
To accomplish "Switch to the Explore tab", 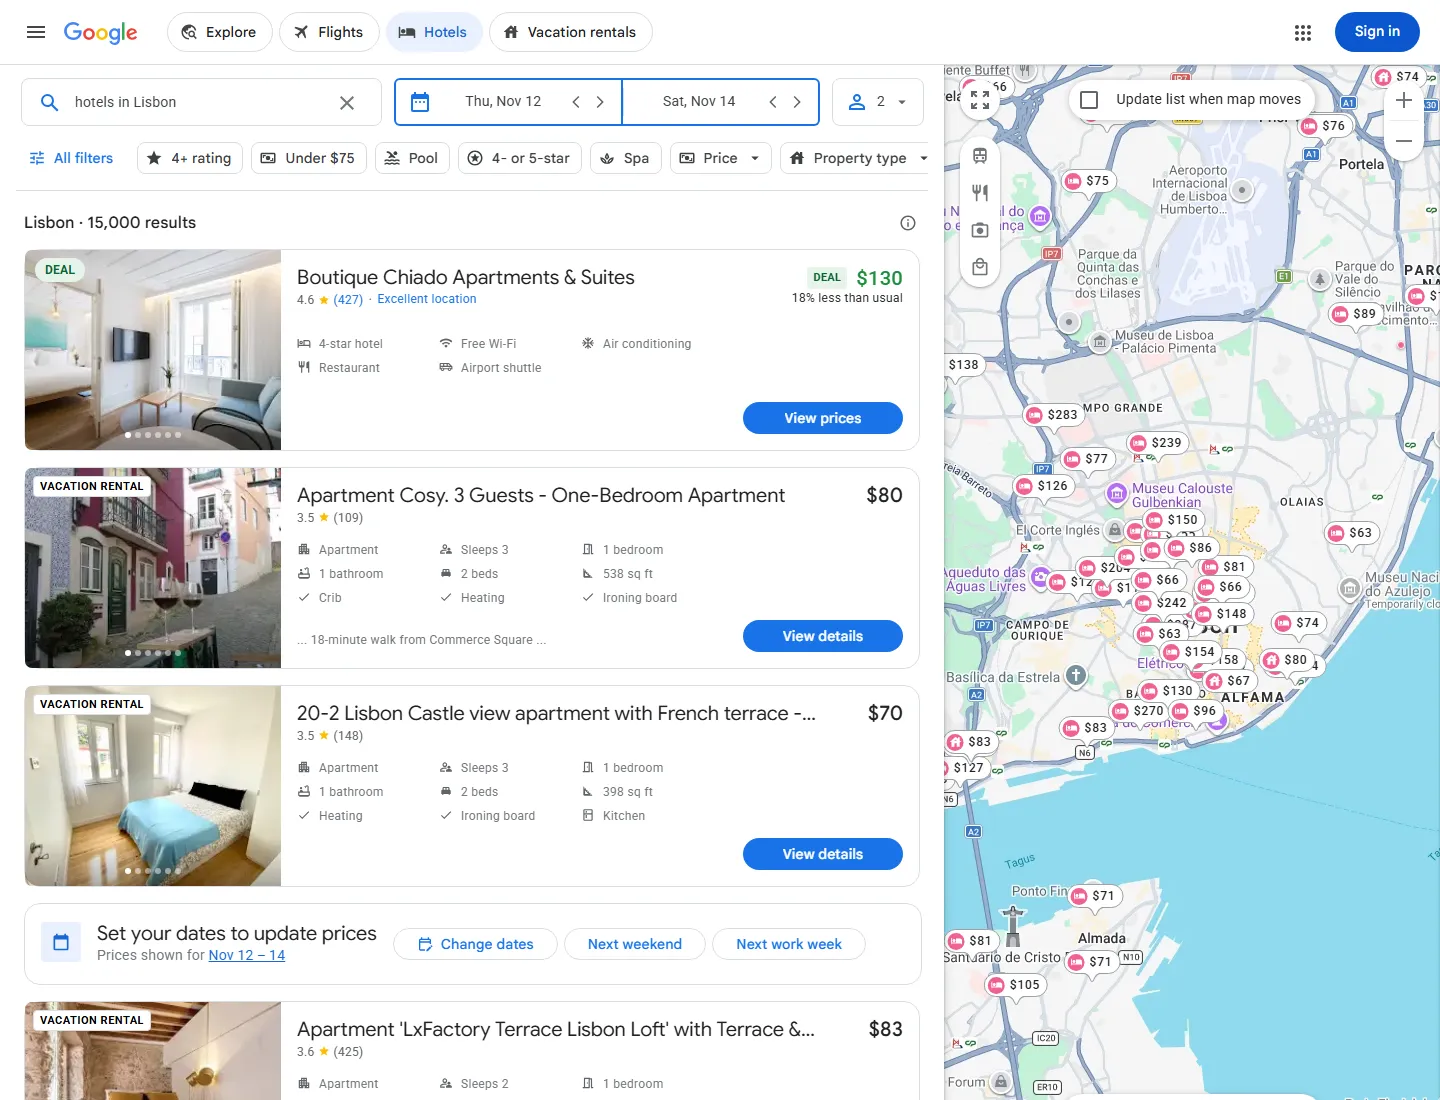I will coord(219,32).
